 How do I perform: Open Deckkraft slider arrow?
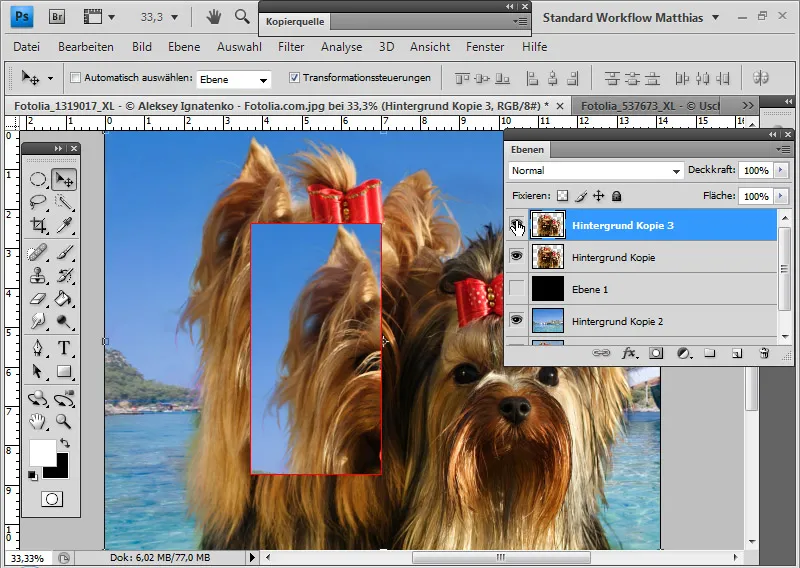click(781, 170)
